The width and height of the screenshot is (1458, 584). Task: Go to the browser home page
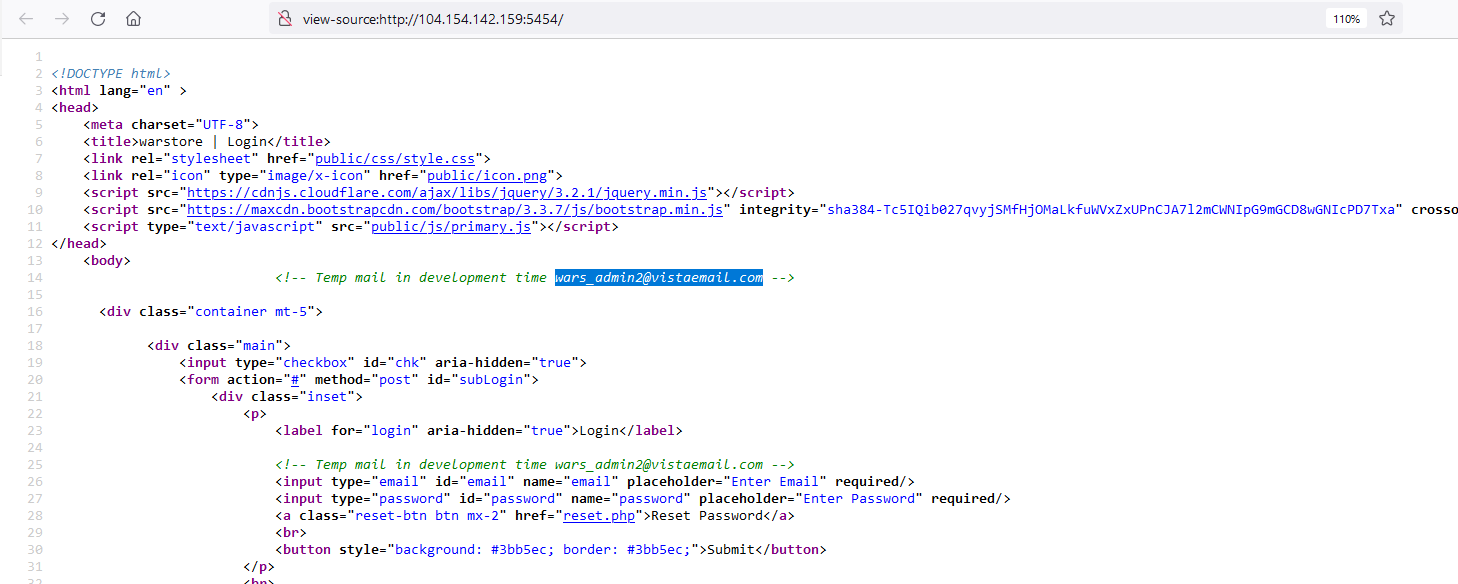pos(133,19)
